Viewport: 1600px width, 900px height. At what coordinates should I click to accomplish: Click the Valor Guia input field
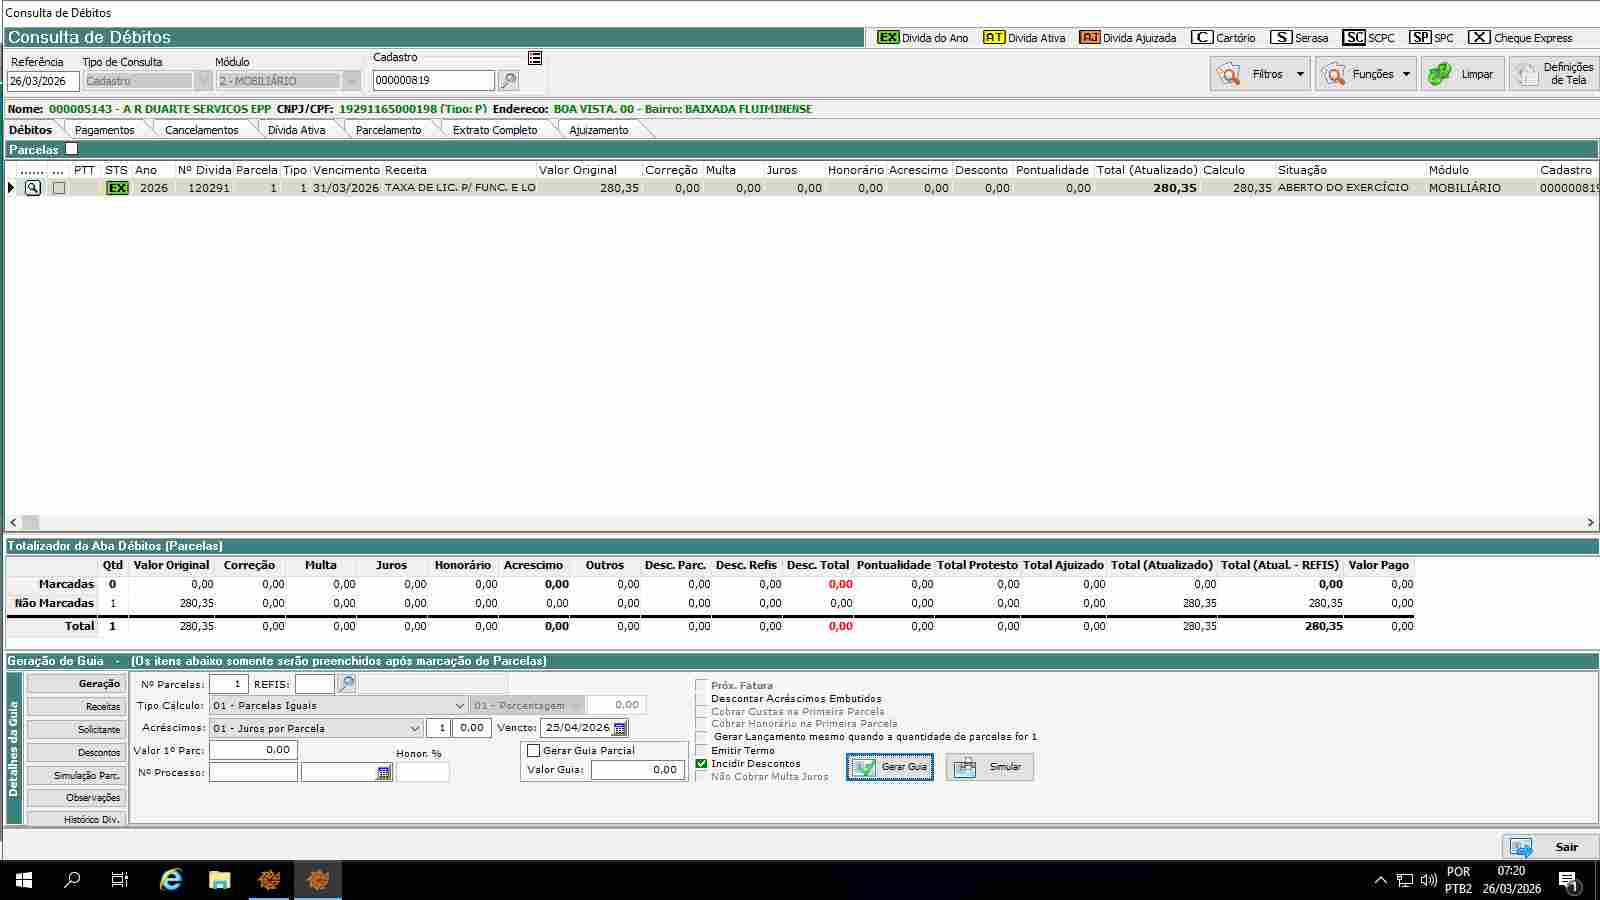(x=636, y=770)
